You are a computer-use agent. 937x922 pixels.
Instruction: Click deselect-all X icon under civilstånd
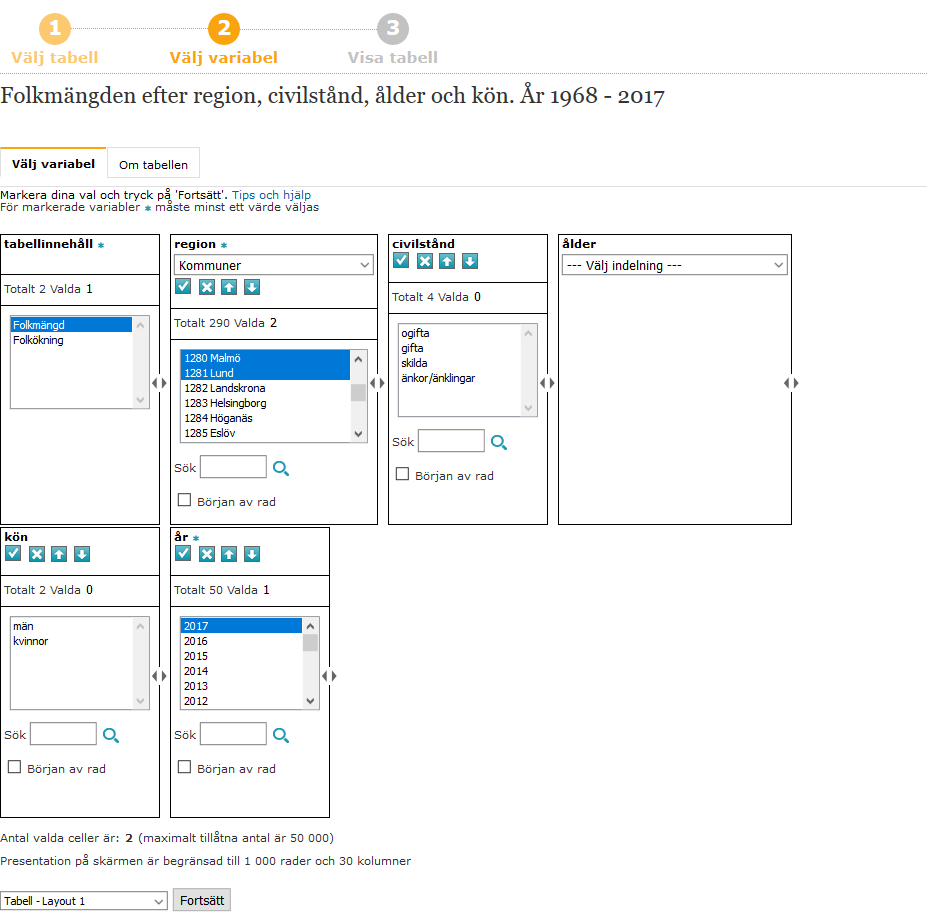coord(425,261)
